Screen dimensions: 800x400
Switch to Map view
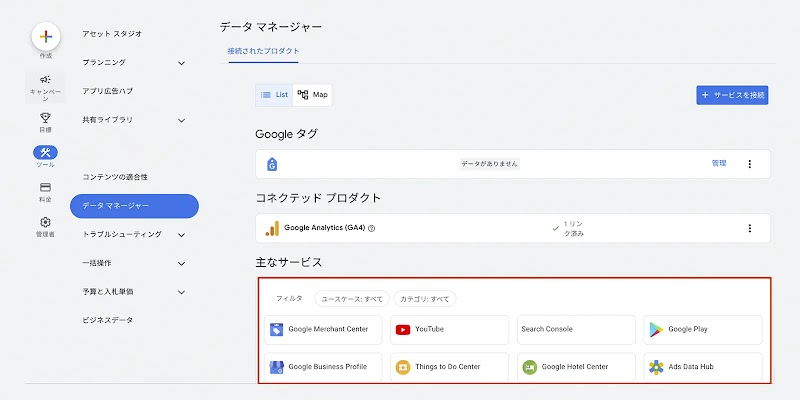(x=312, y=95)
